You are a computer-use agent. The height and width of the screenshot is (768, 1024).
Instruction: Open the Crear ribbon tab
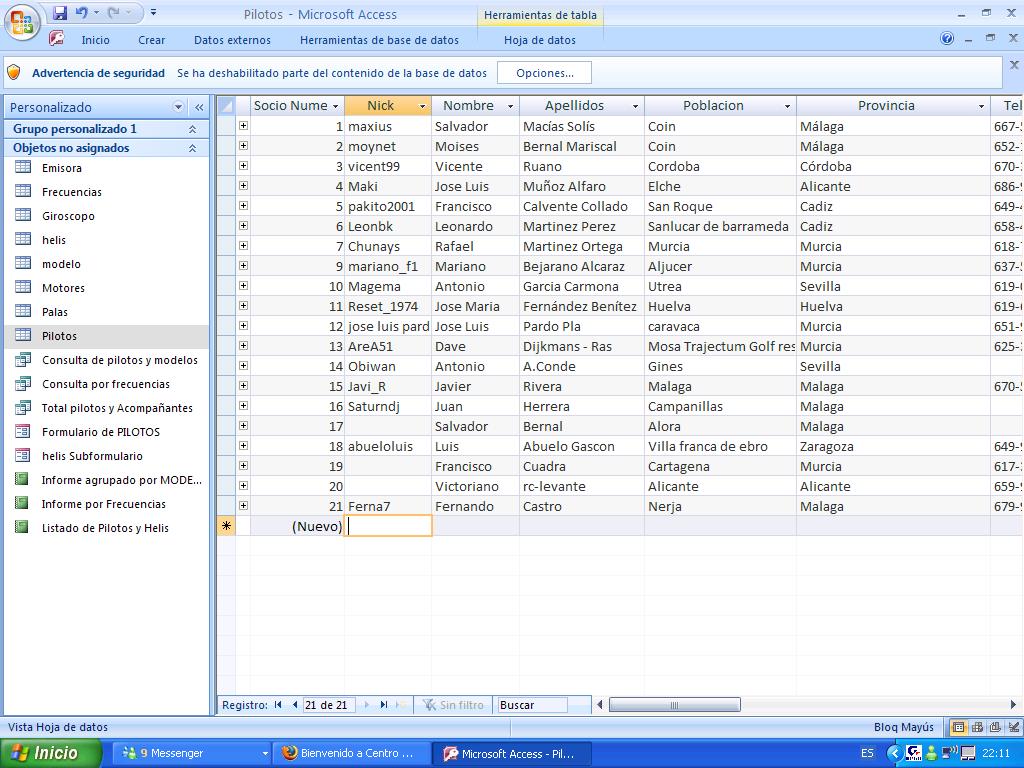point(152,40)
